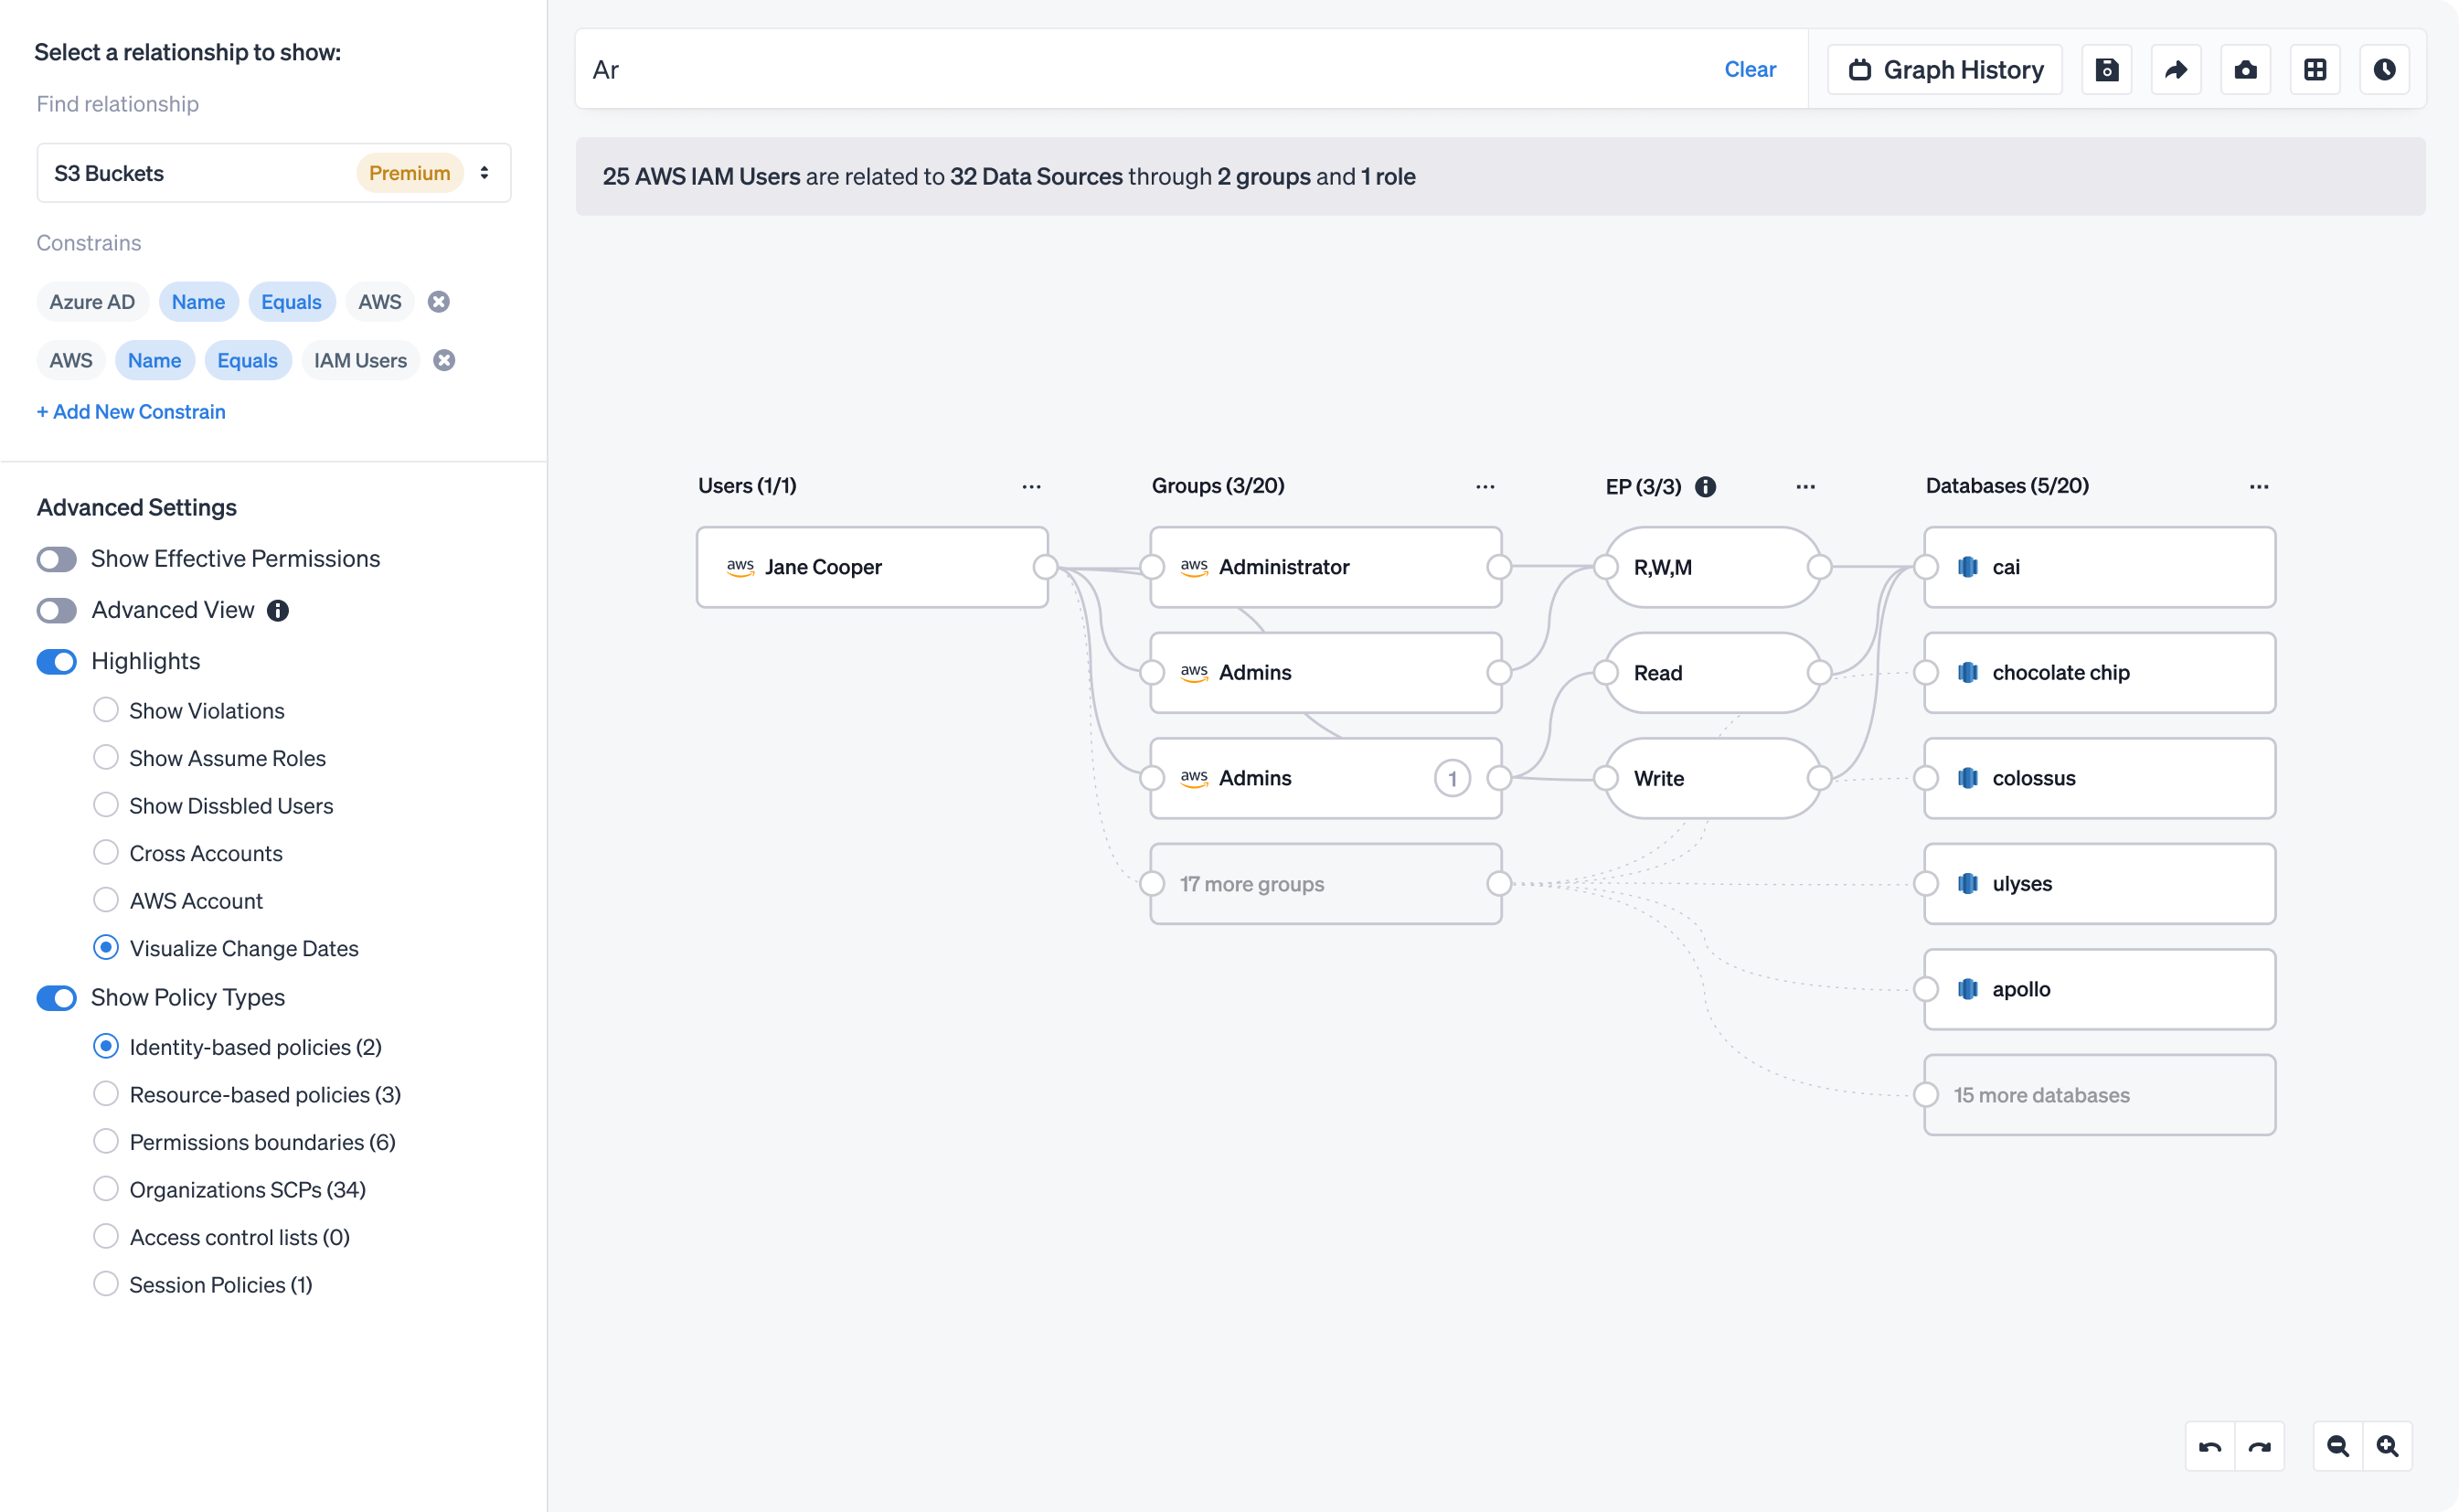Select Access control lists radio button
The height and width of the screenshot is (1512, 2459).
[106, 1237]
